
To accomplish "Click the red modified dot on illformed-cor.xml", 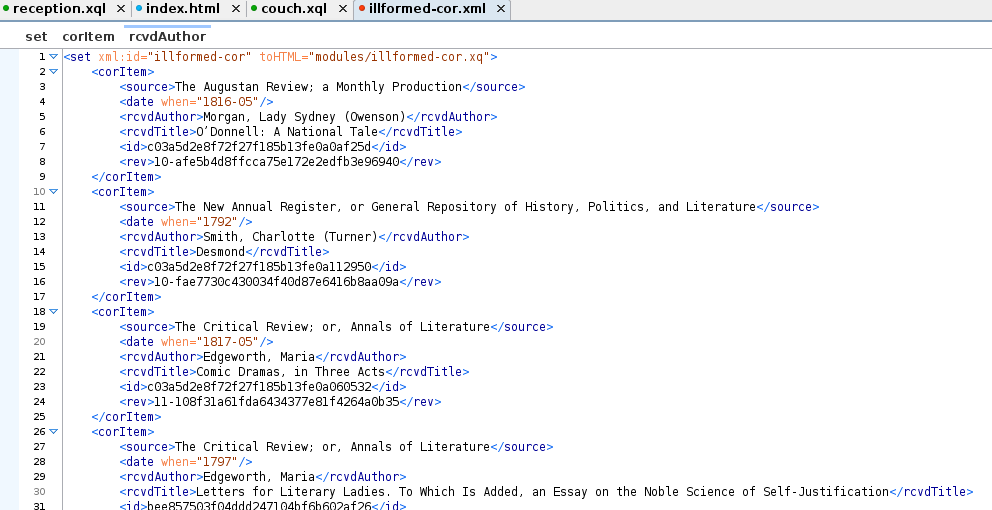I will (362, 8).
